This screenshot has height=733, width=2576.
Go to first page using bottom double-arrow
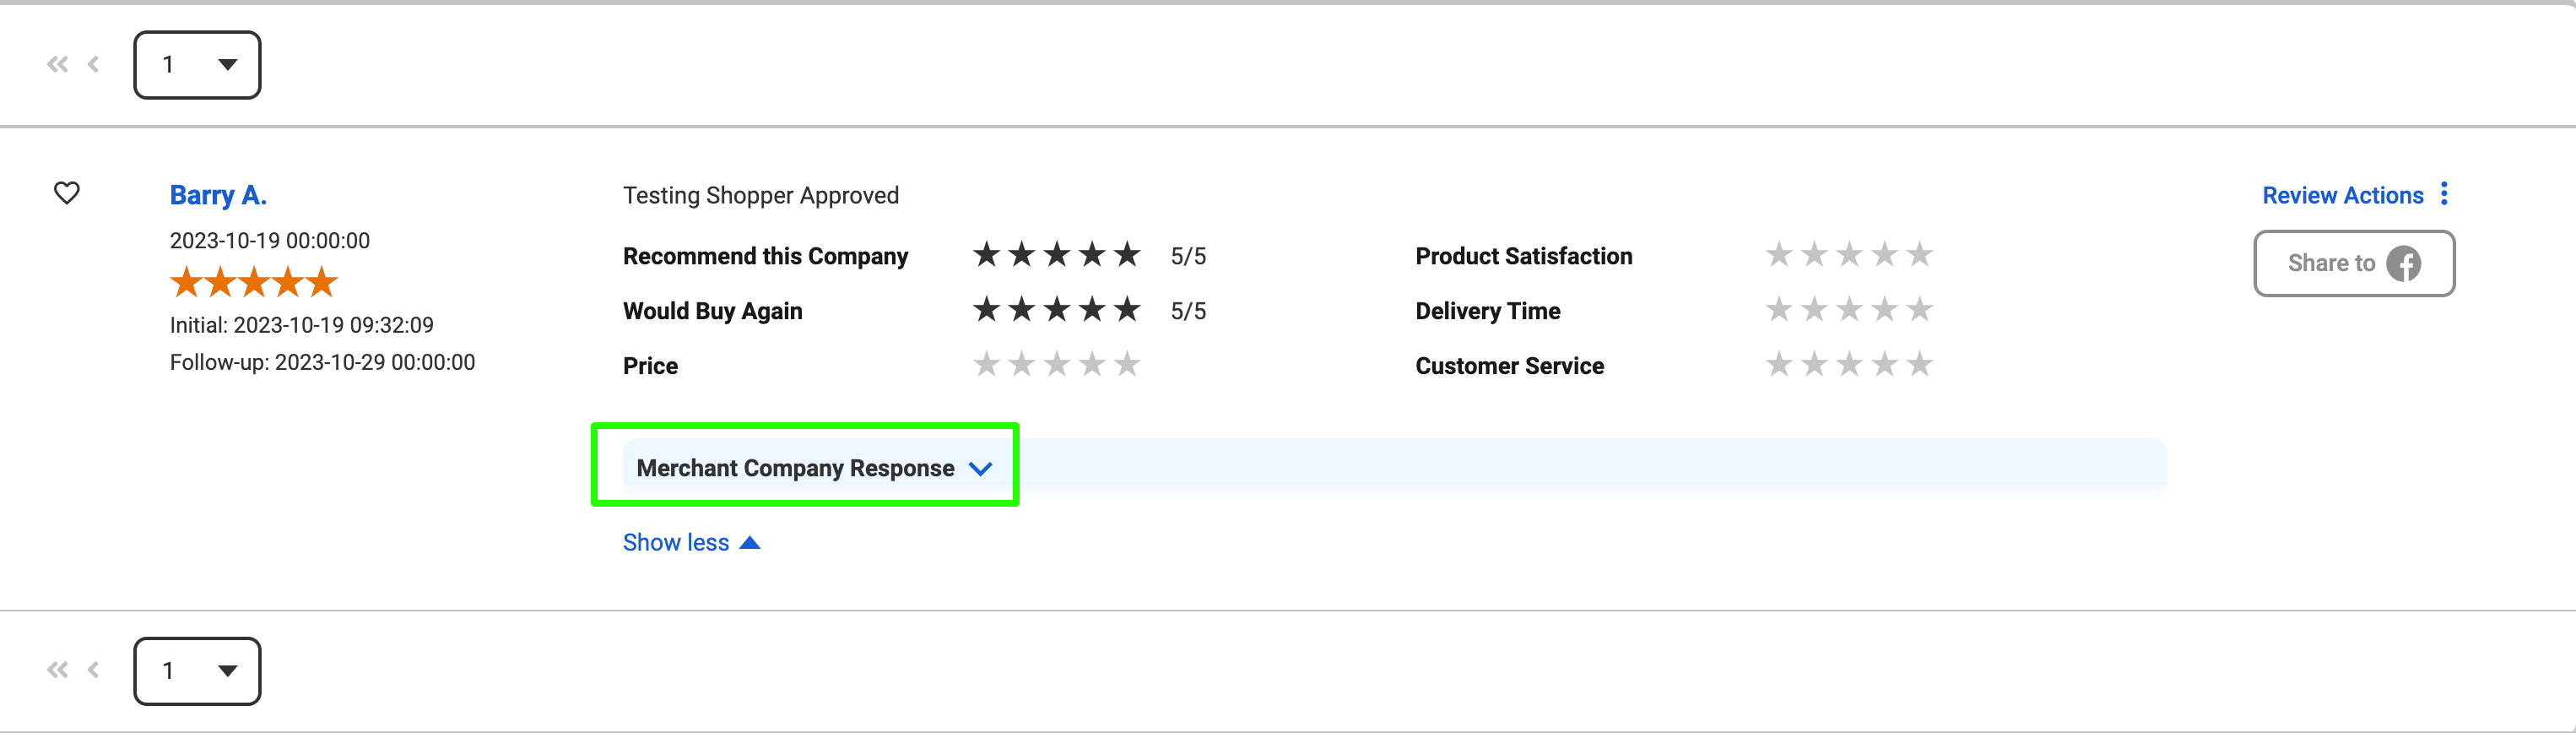(57, 671)
